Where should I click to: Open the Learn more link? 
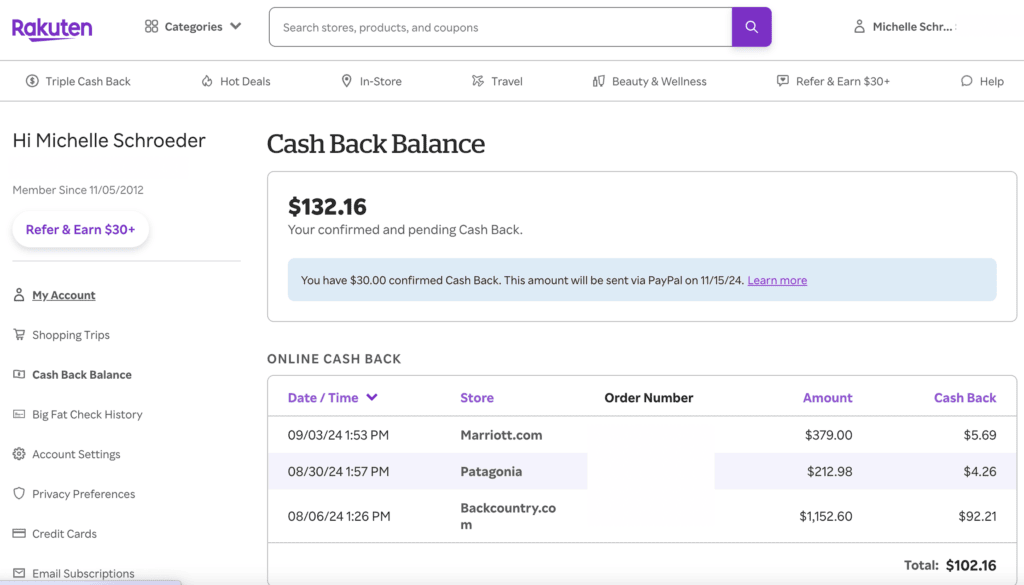tap(777, 280)
